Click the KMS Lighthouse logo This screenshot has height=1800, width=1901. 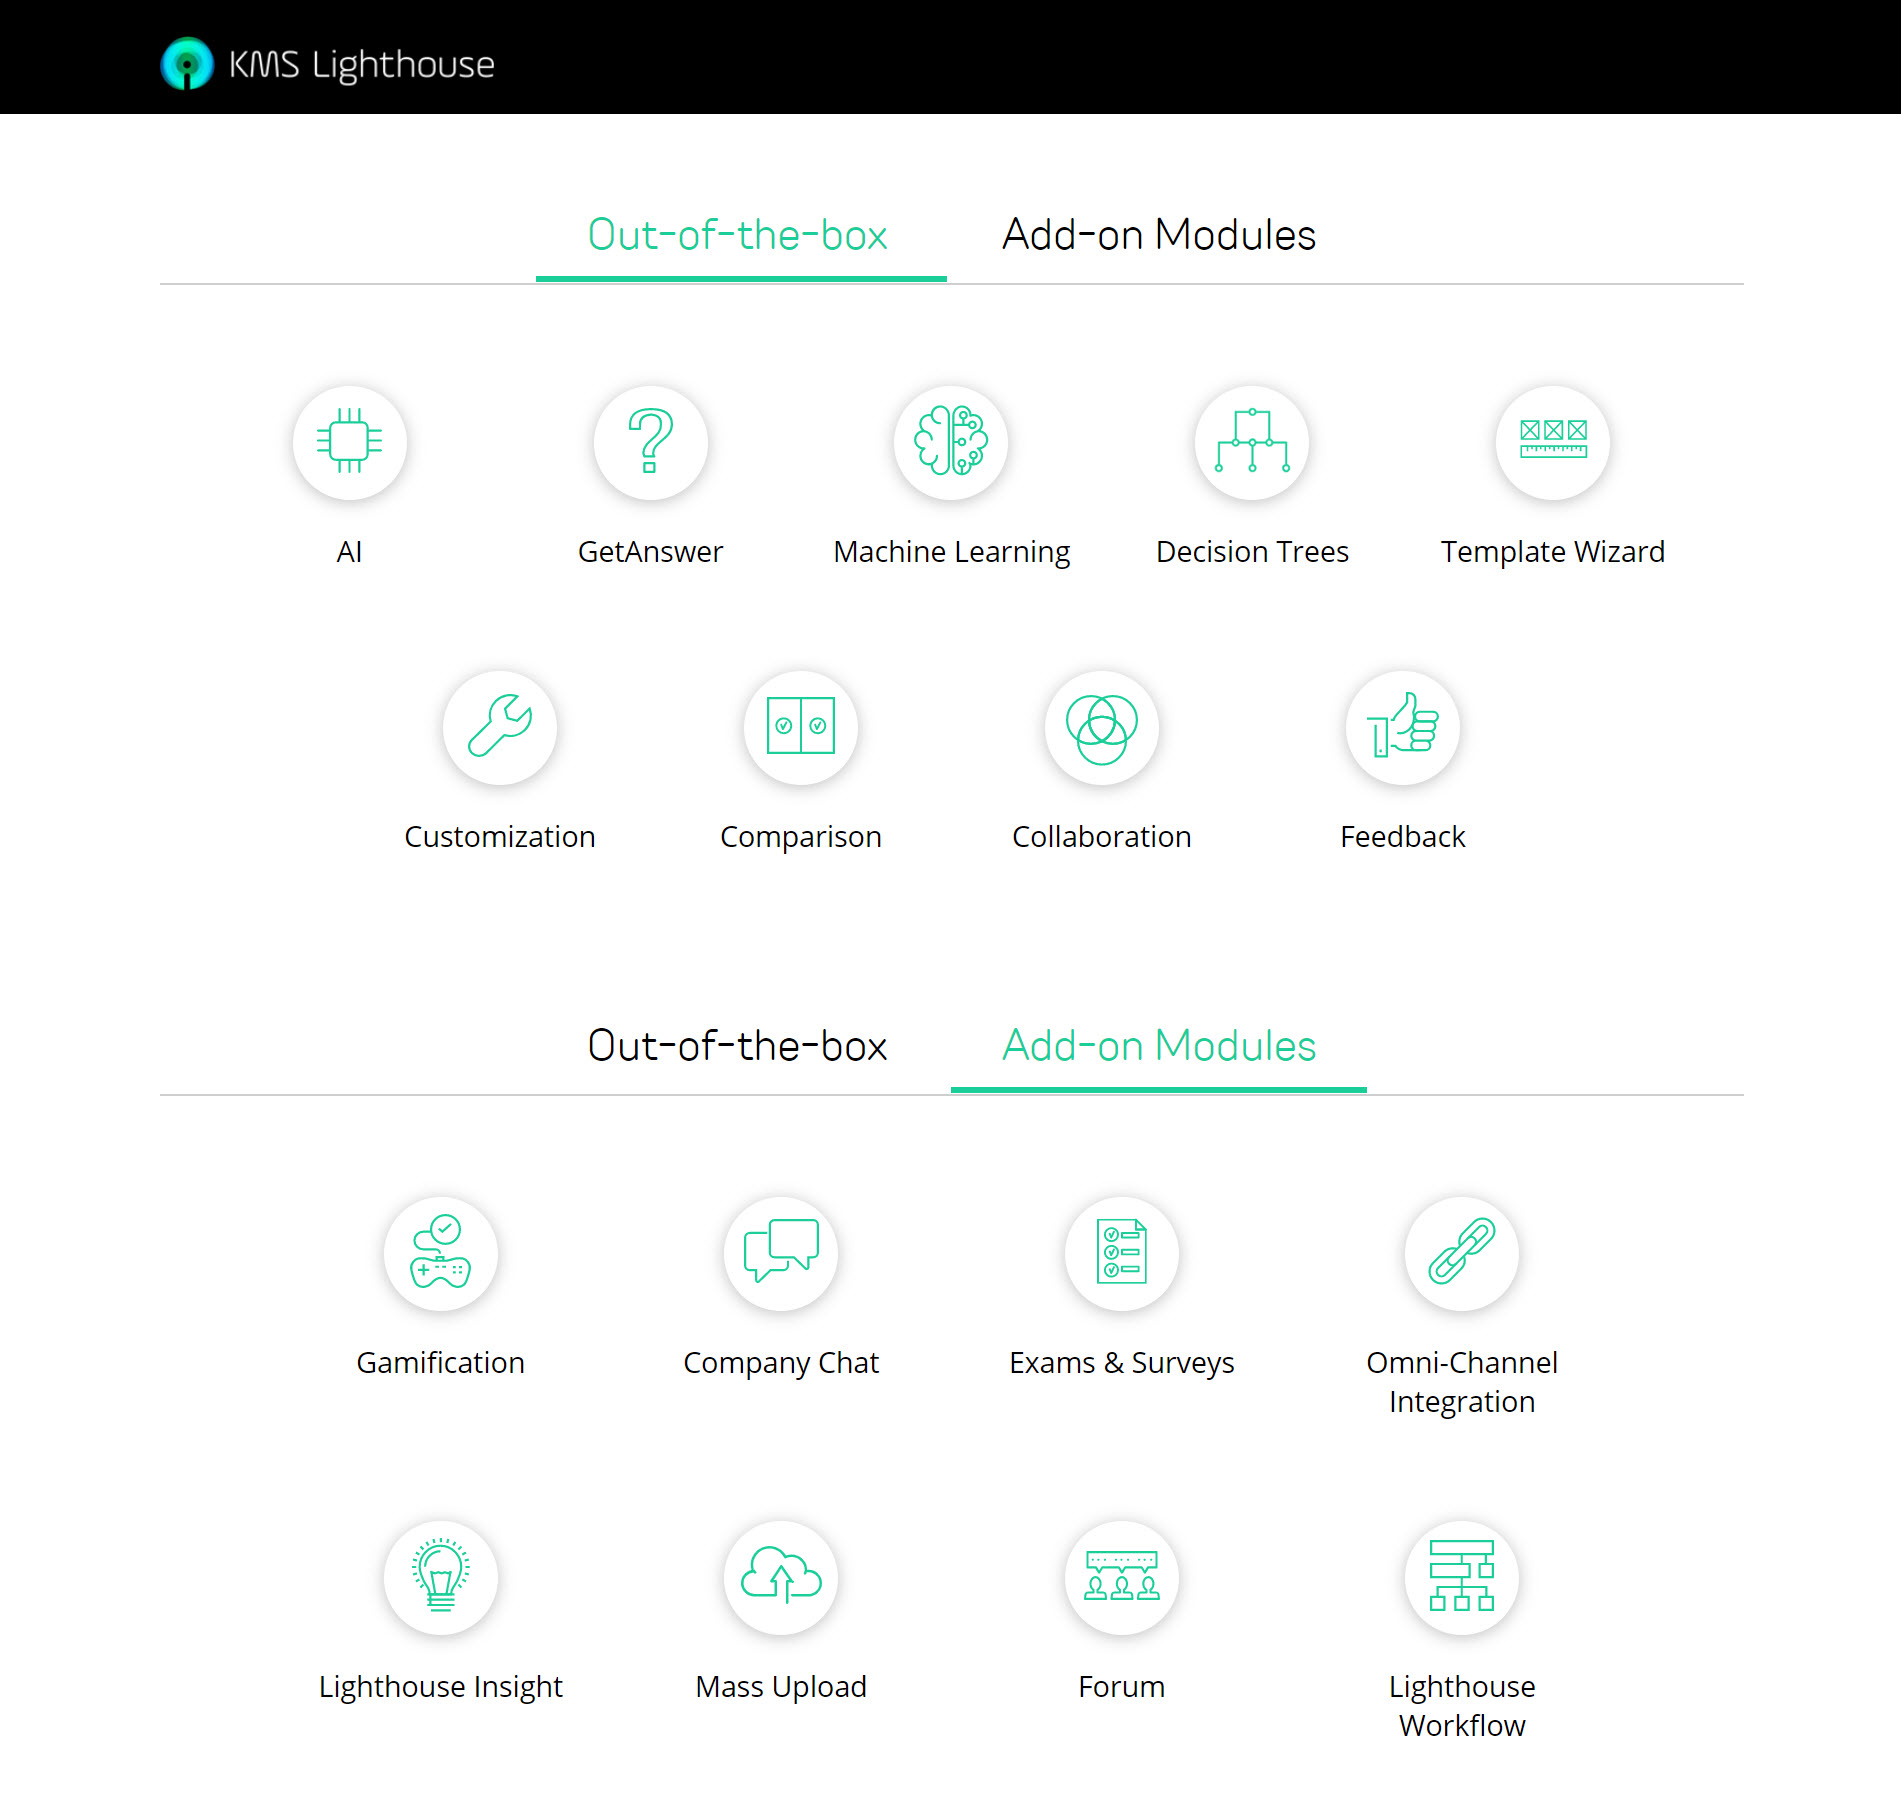(327, 64)
